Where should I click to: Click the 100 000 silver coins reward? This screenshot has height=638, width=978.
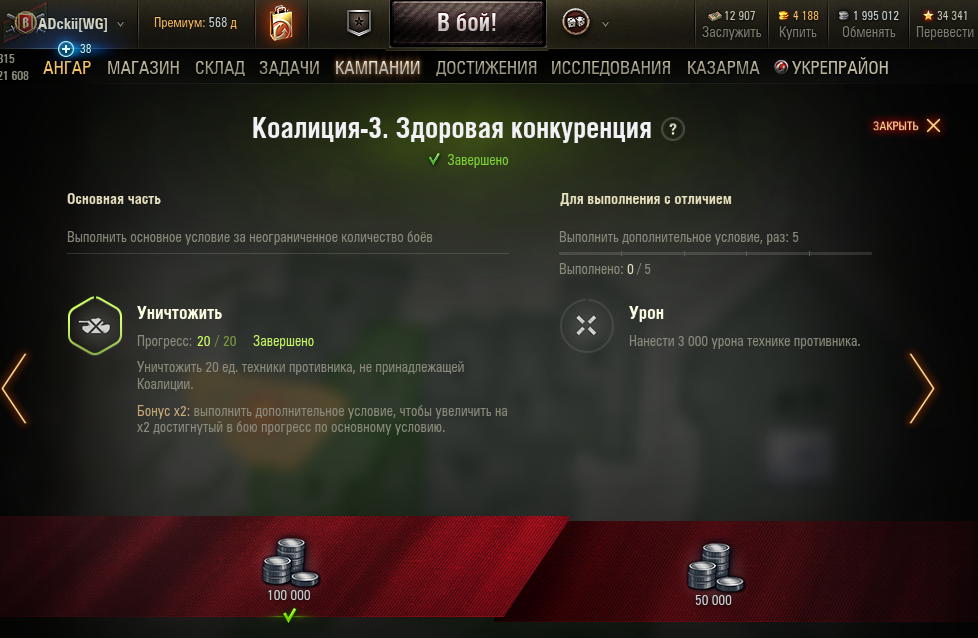click(x=289, y=570)
